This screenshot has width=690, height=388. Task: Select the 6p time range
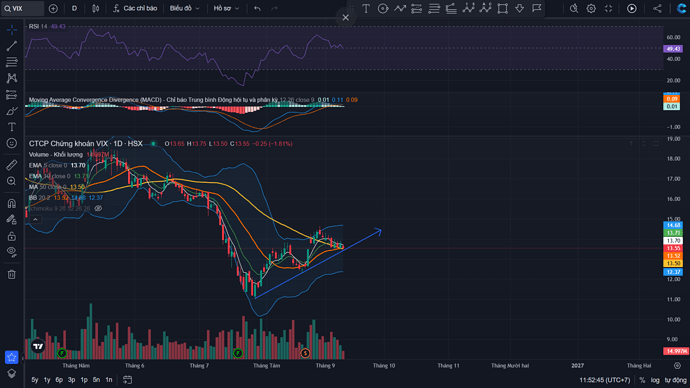point(59,380)
